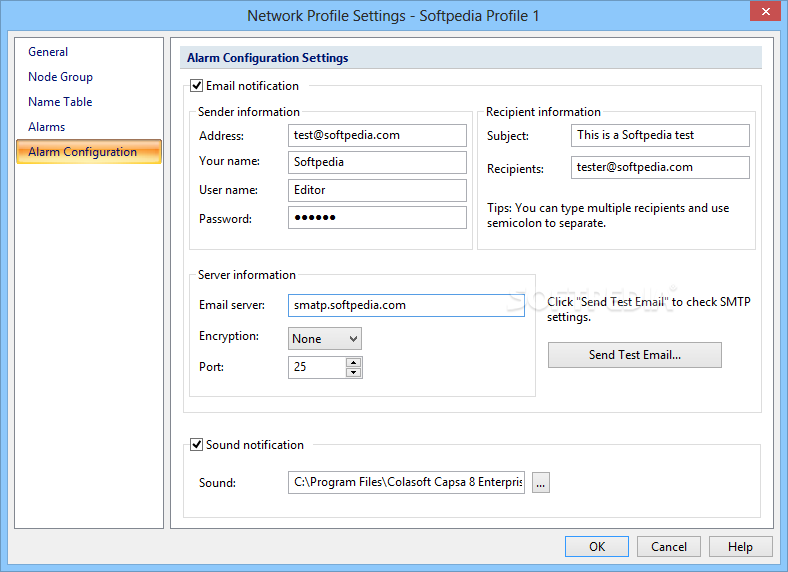Click the Sender information group label
The image size is (788, 572).
tap(249, 112)
